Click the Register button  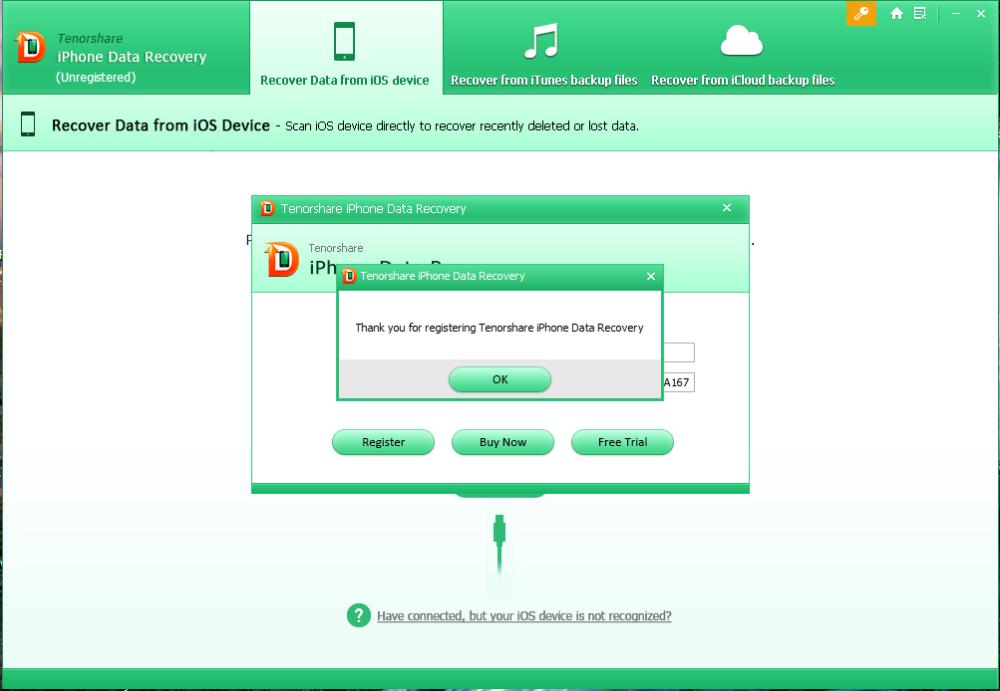click(x=383, y=442)
